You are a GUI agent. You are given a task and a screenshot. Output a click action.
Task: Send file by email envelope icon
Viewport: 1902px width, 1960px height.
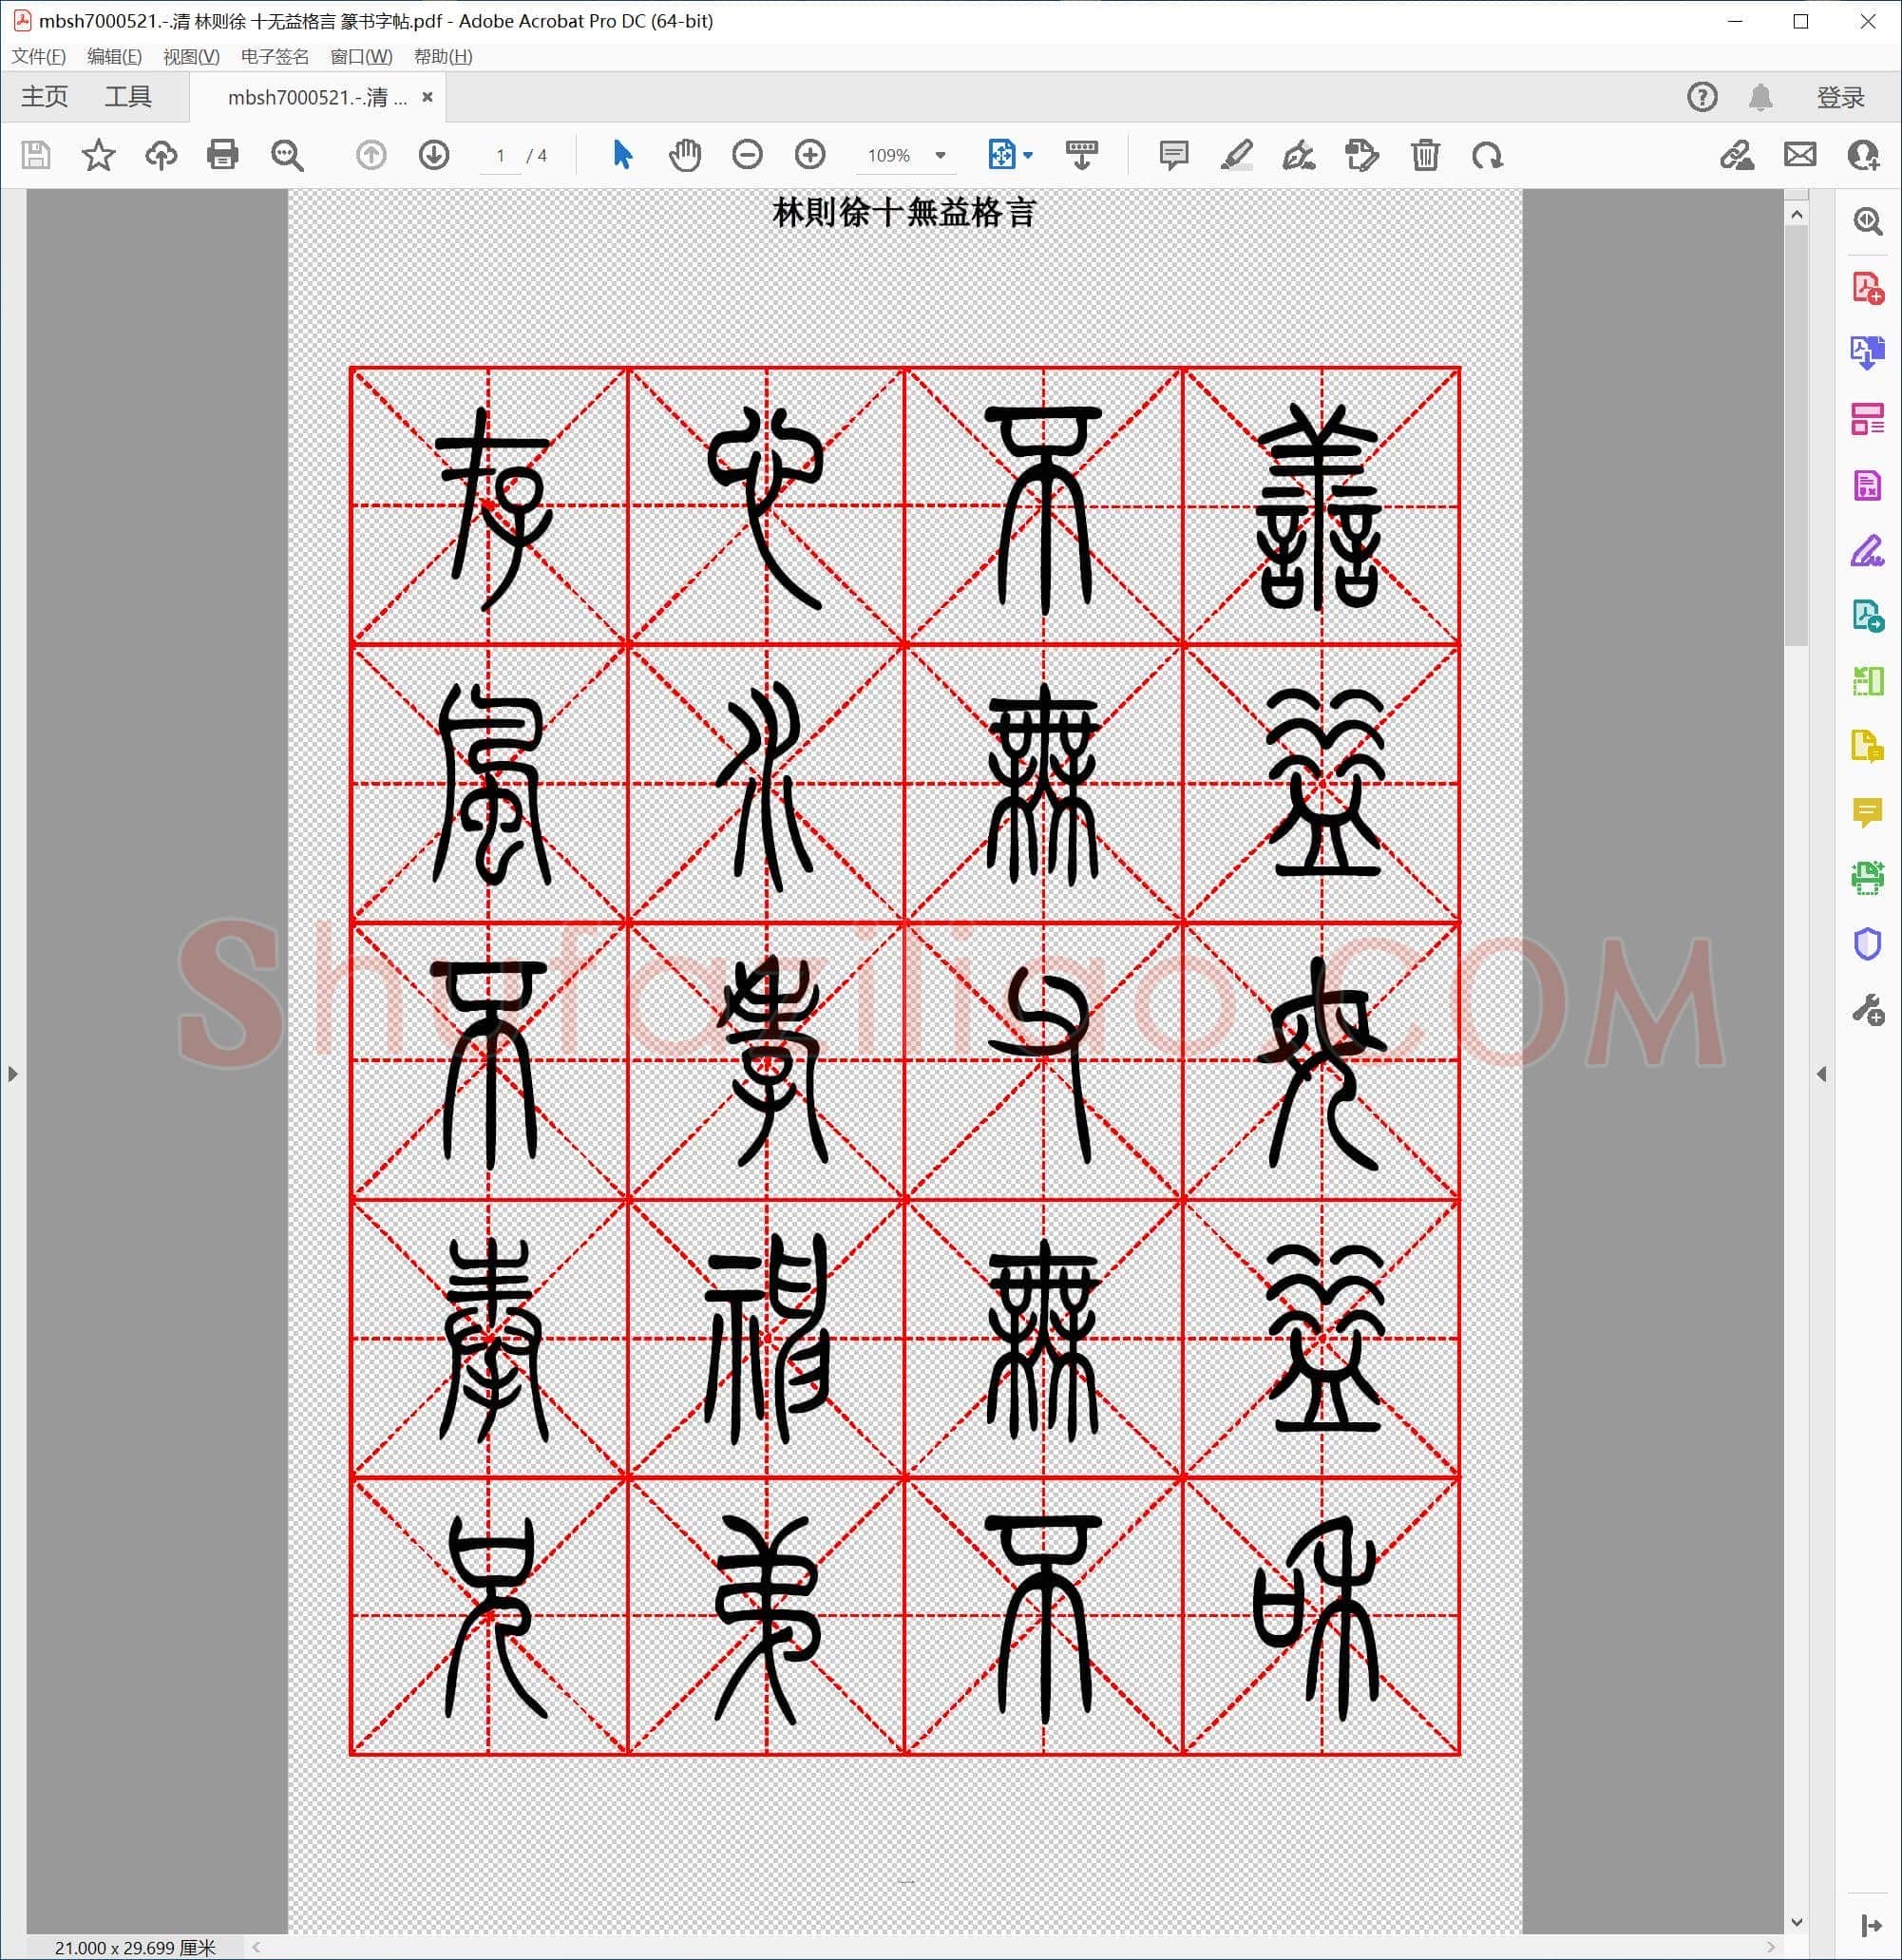pos(1800,155)
